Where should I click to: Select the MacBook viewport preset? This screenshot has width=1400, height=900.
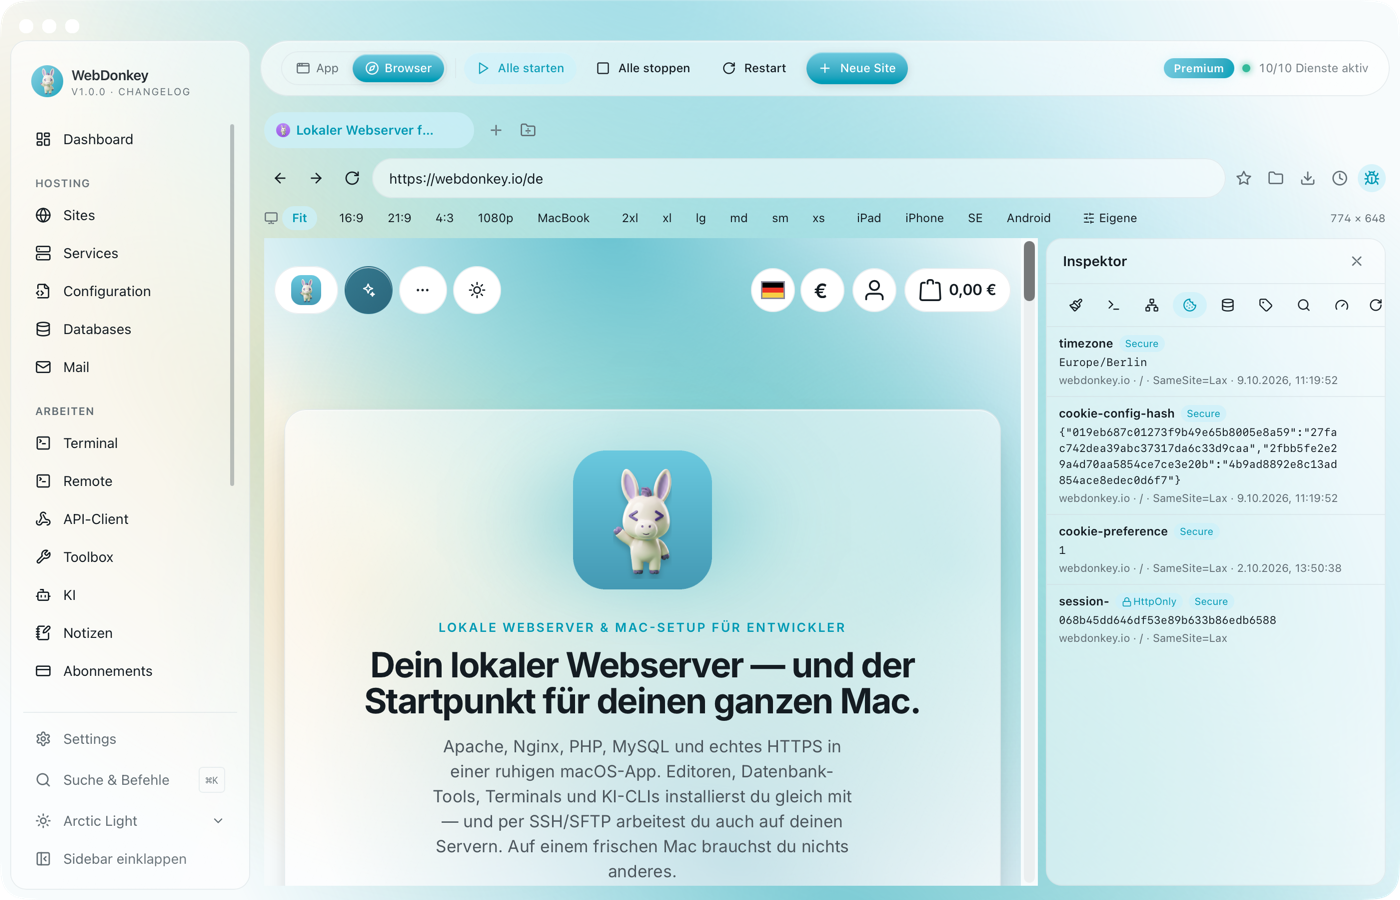563,218
